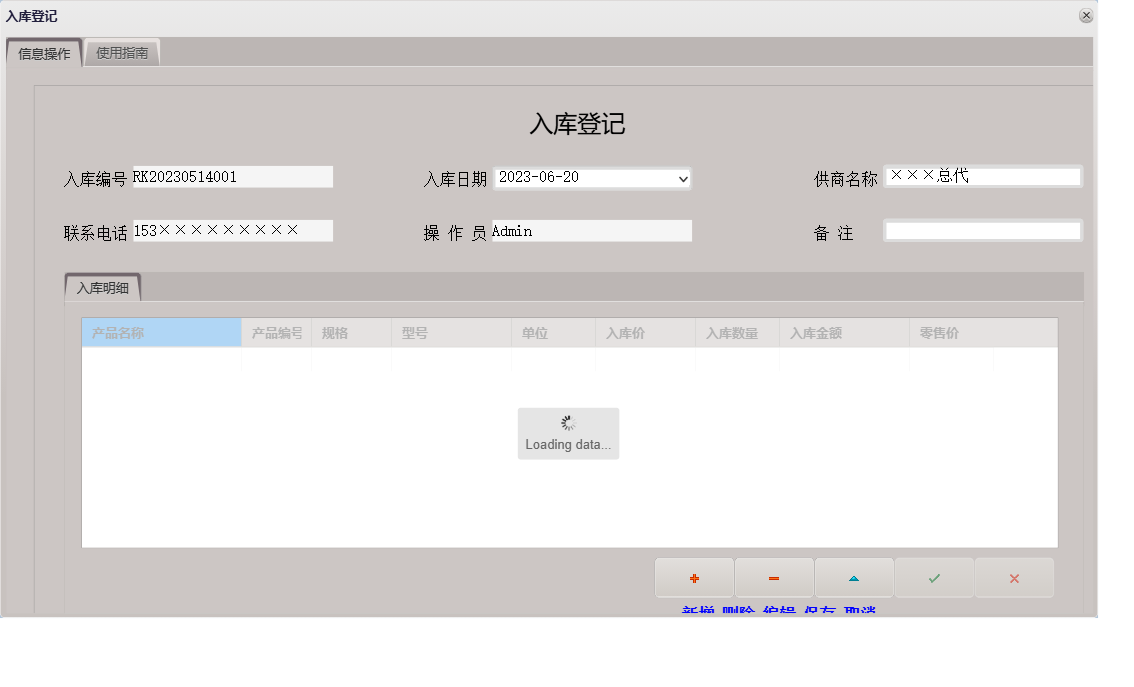Click the red X cancel icon
The width and height of the screenshot is (1134, 687).
tap(1013, 577)
